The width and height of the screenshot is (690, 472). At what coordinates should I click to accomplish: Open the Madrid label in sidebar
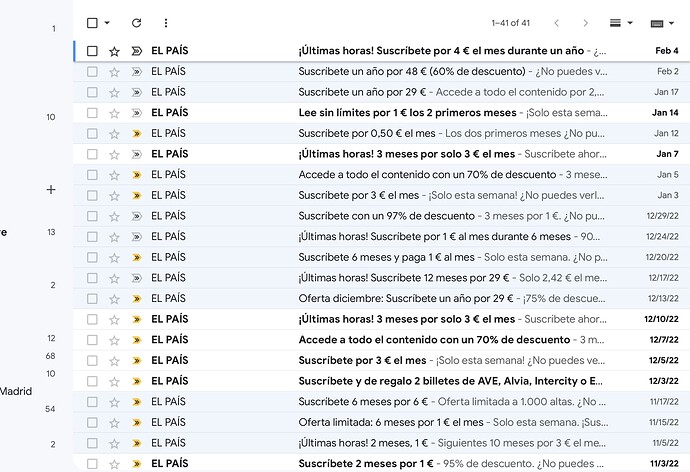coord(16,392)
